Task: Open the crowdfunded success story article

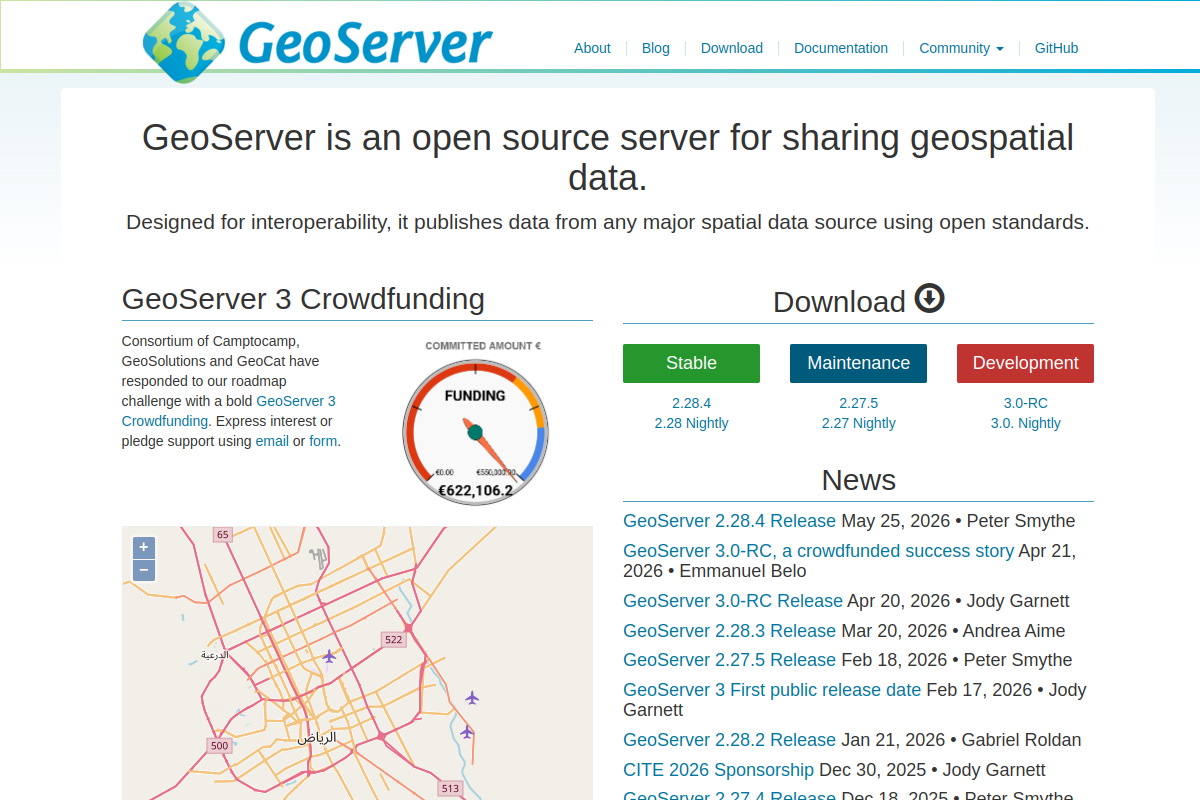Action: point(818,551)
